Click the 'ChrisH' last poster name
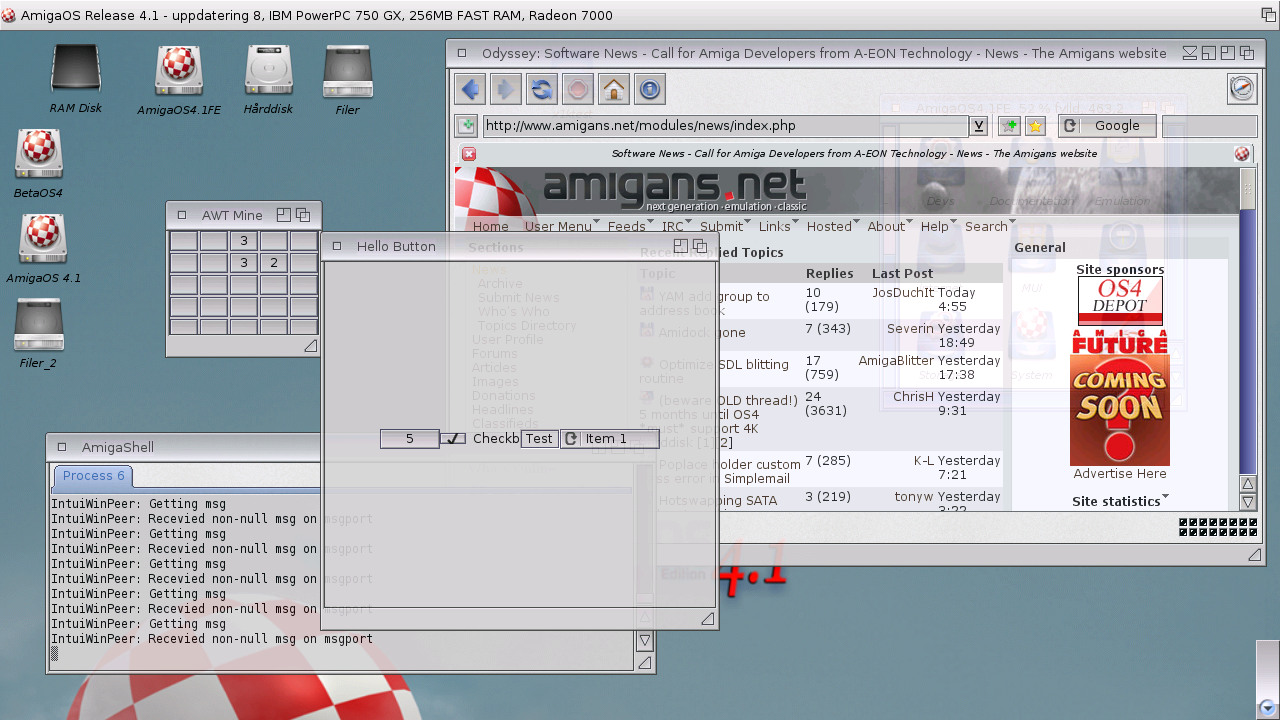The width and height of the screenshot is (1280, 720). tap(913, 397)
